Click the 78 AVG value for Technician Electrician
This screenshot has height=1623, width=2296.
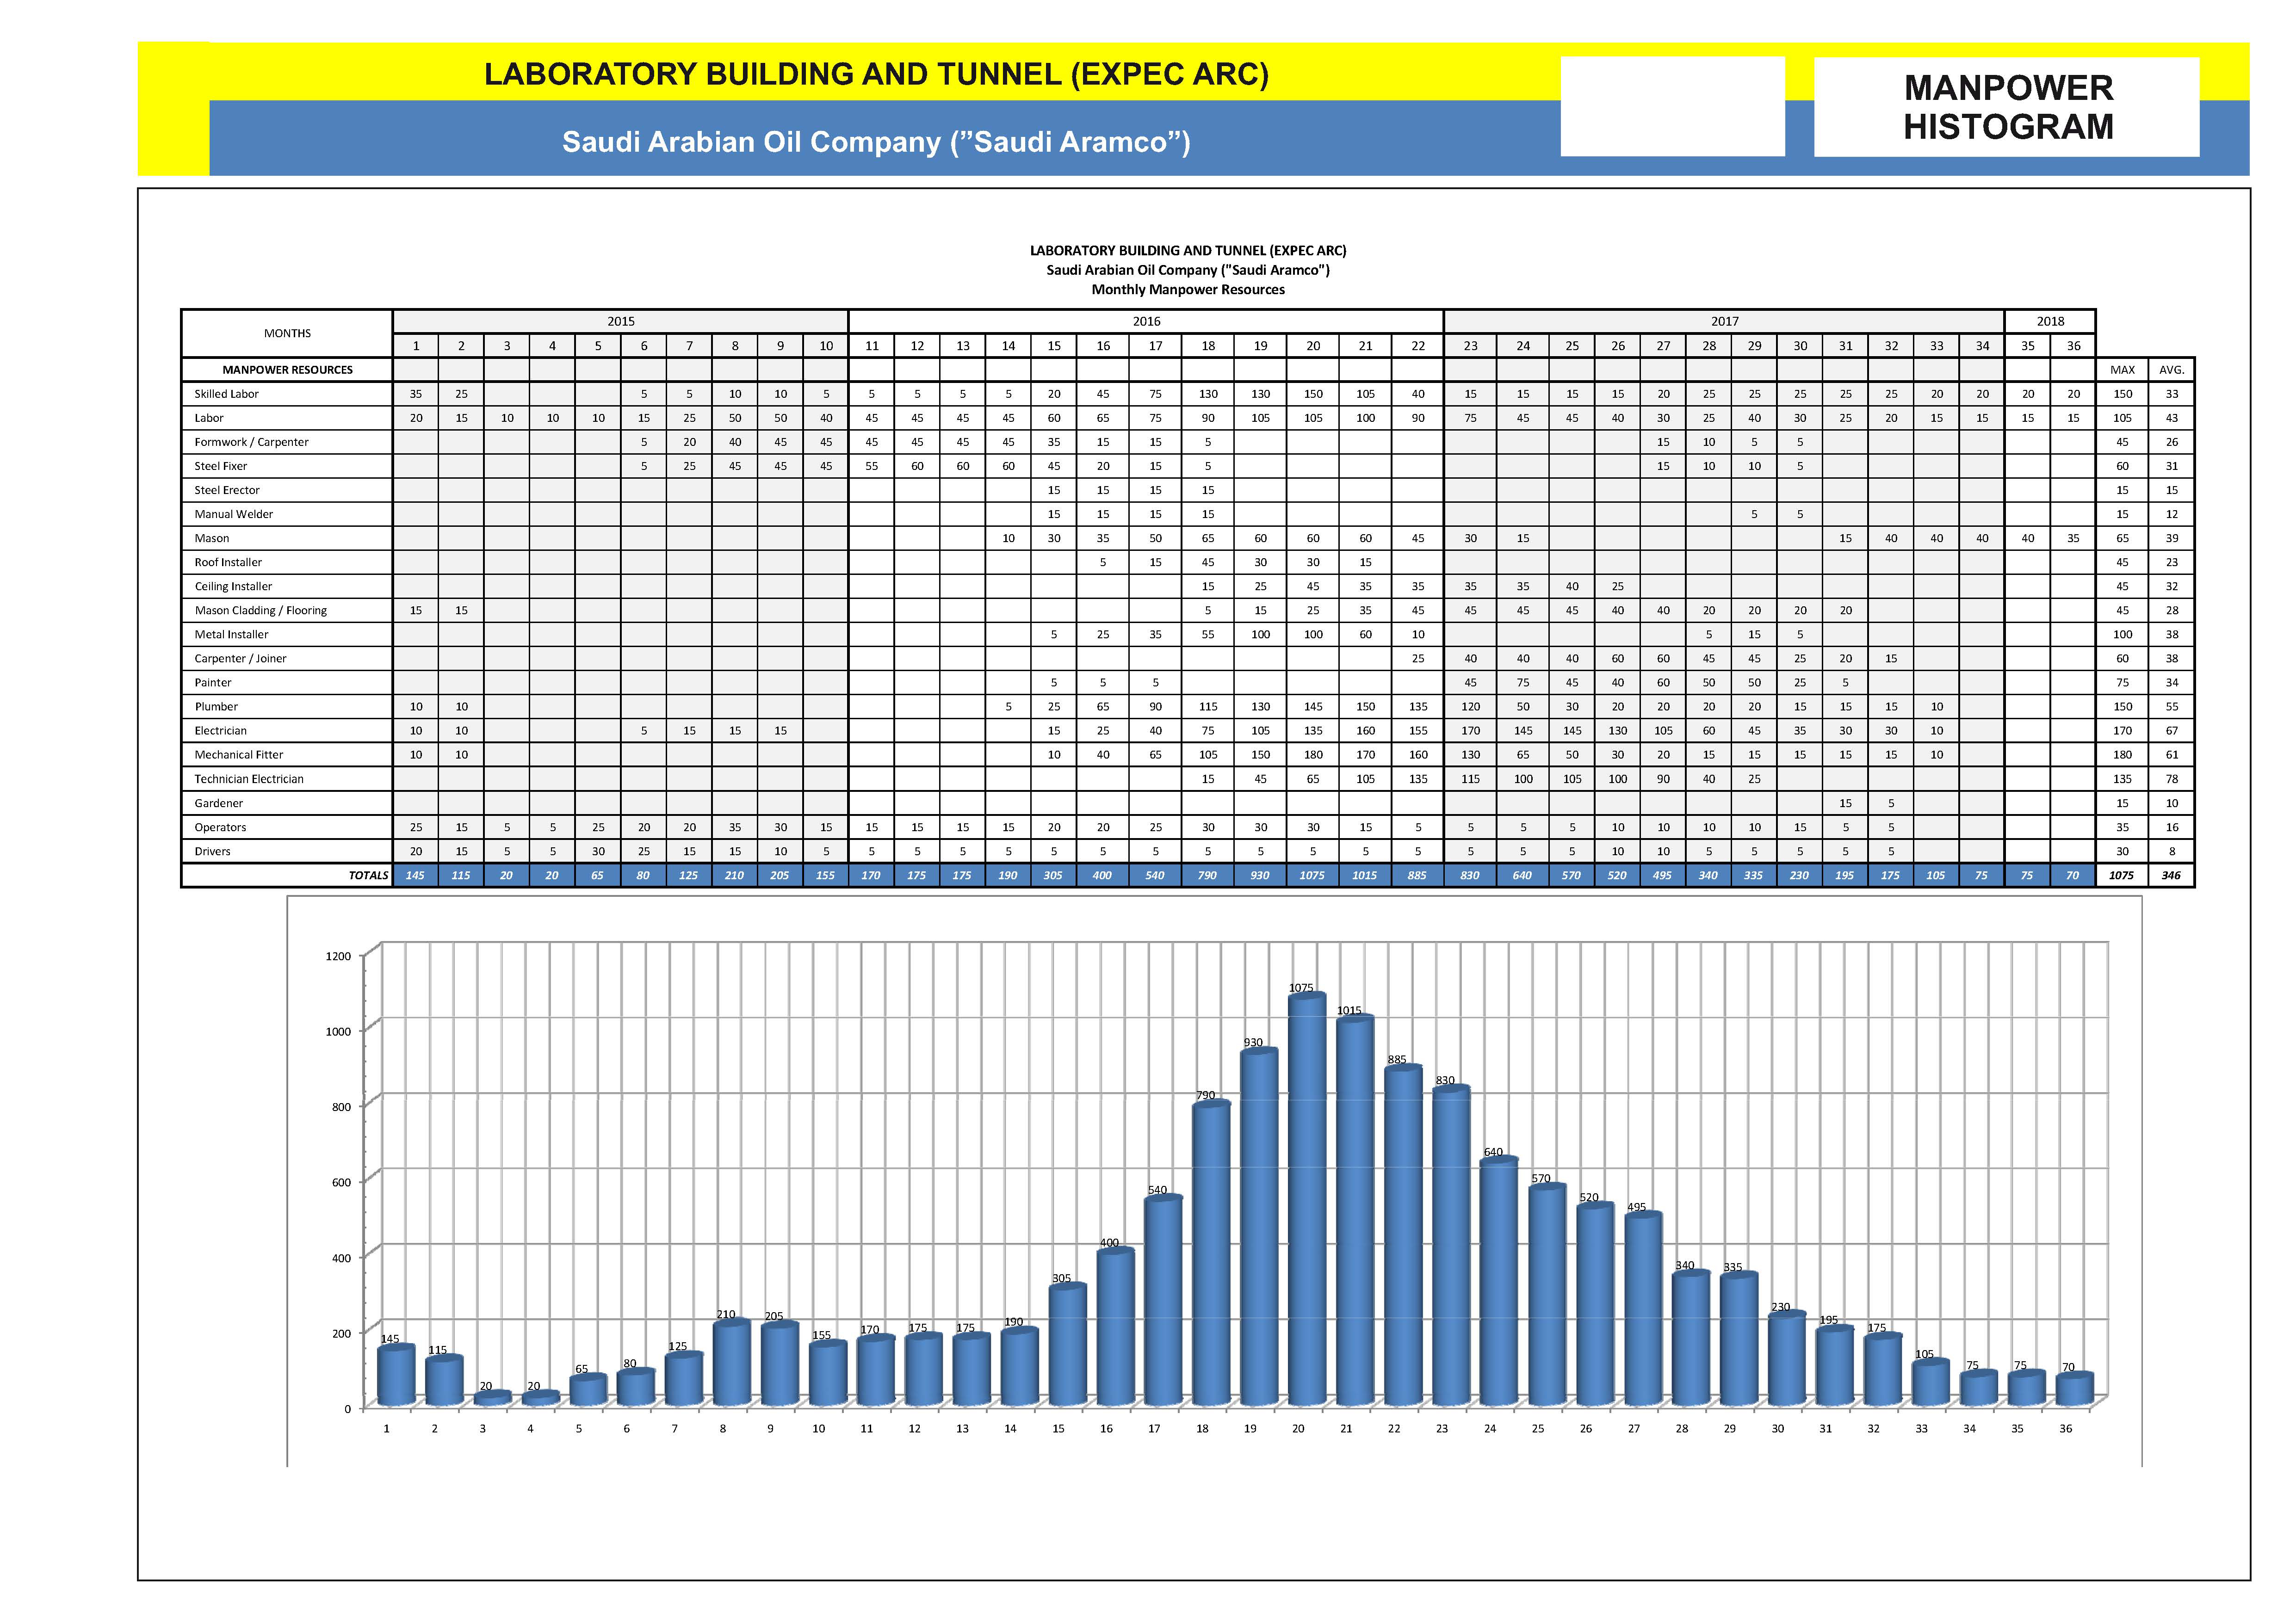2171,779
